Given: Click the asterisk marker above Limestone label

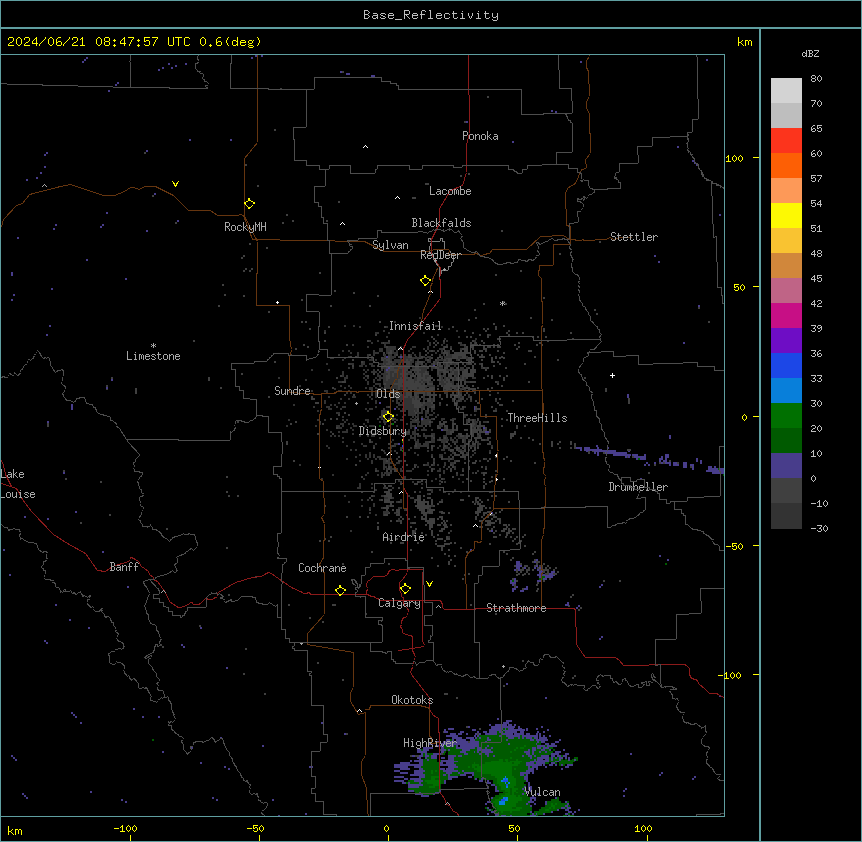Looking at the screenshot, I should [x=153, y=346].
